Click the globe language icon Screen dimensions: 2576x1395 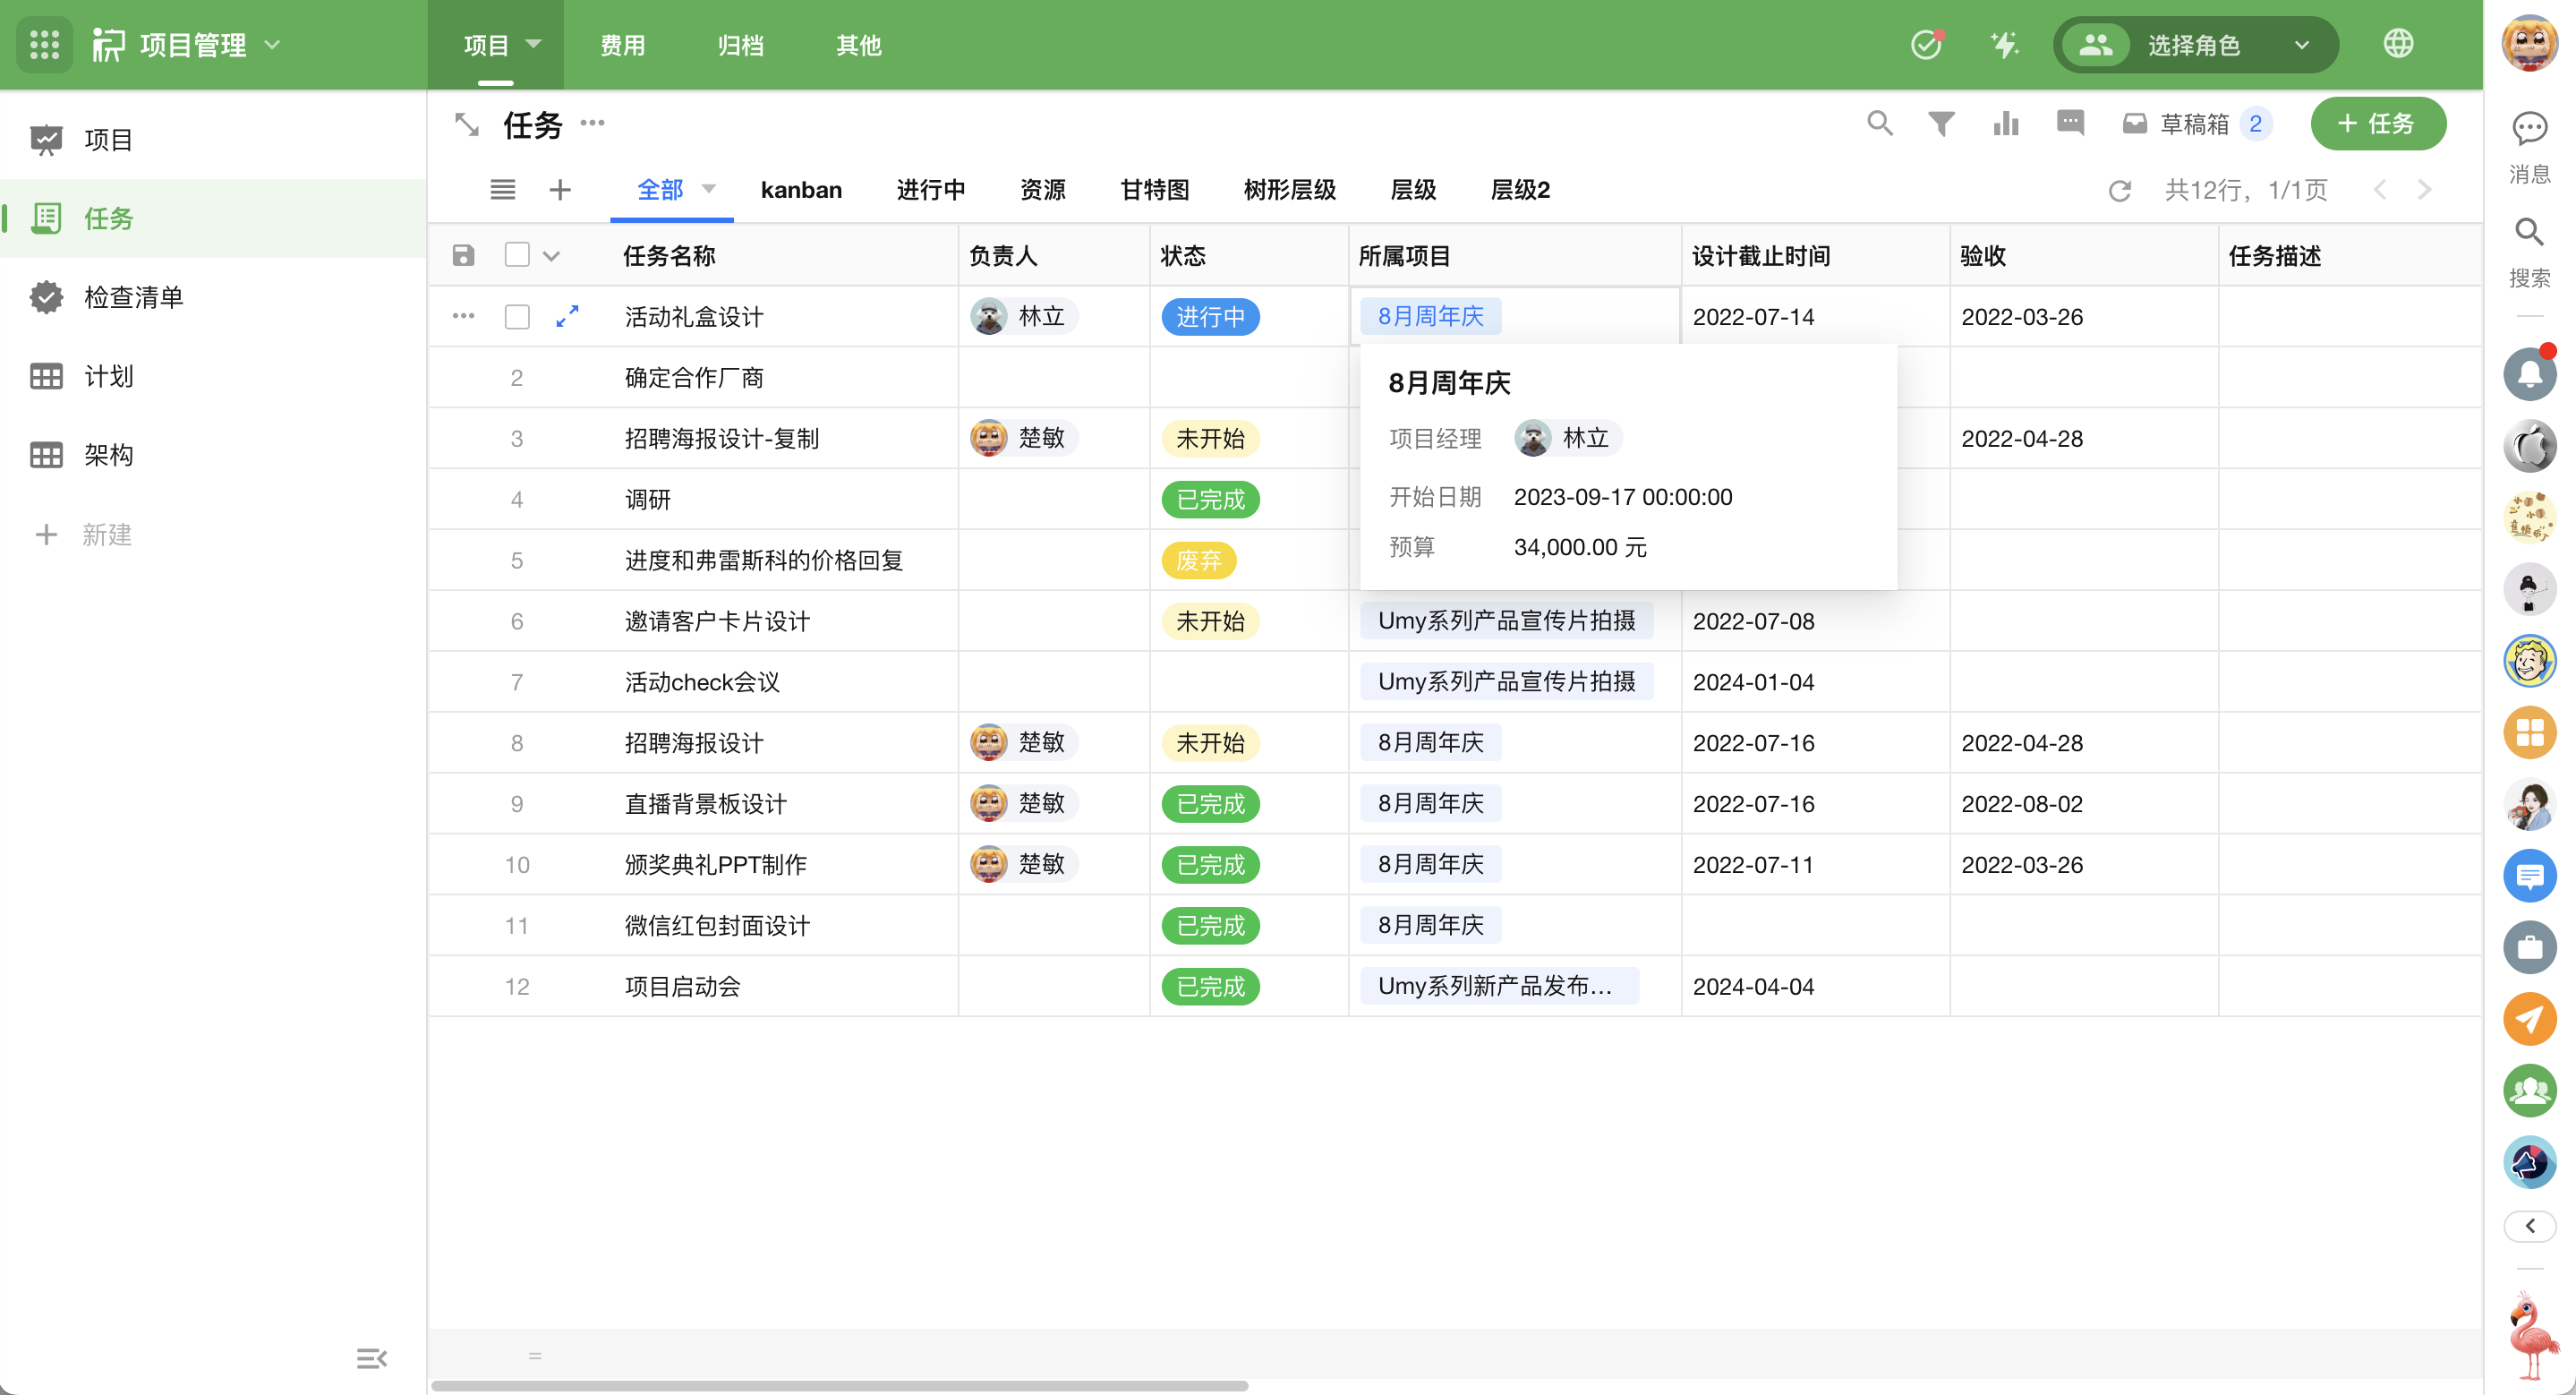point(2397,44)
